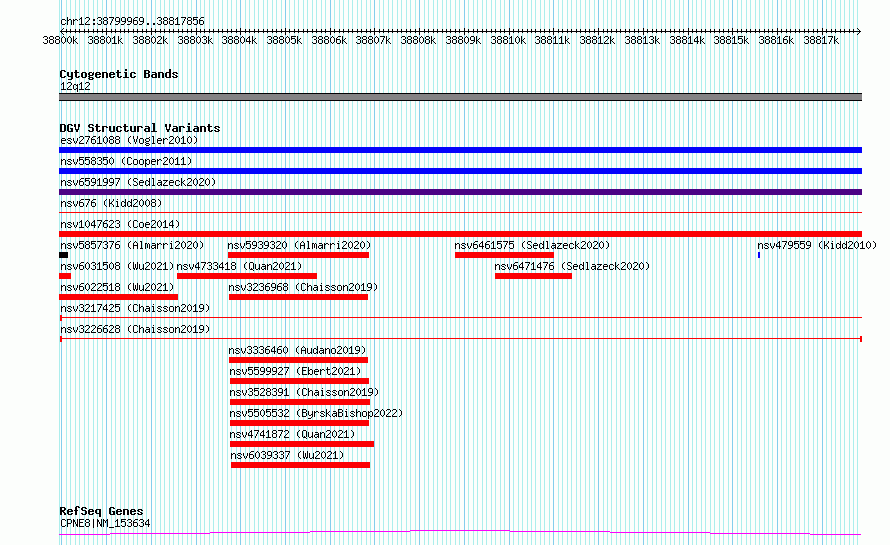Open the nsv1047623 (Coe2014) variant label

(x=120, y=224)
